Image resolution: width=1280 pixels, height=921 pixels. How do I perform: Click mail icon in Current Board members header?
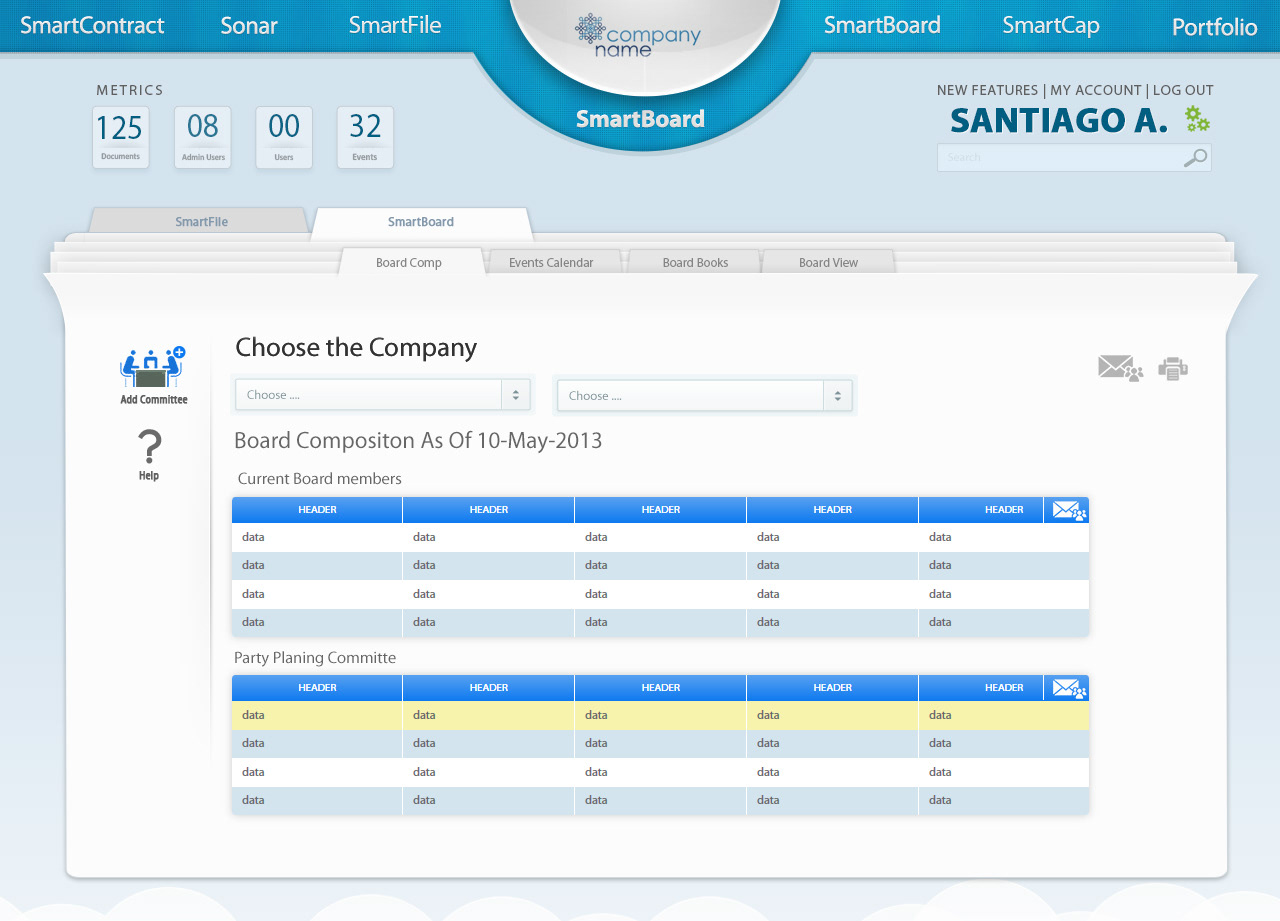pyautogui.click(x=1069, y=510)
